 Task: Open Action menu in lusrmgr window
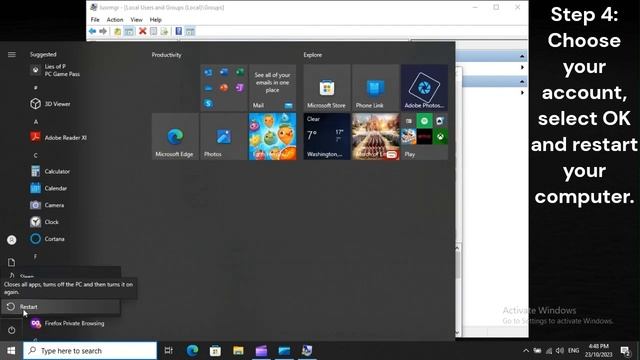(115, 20)
